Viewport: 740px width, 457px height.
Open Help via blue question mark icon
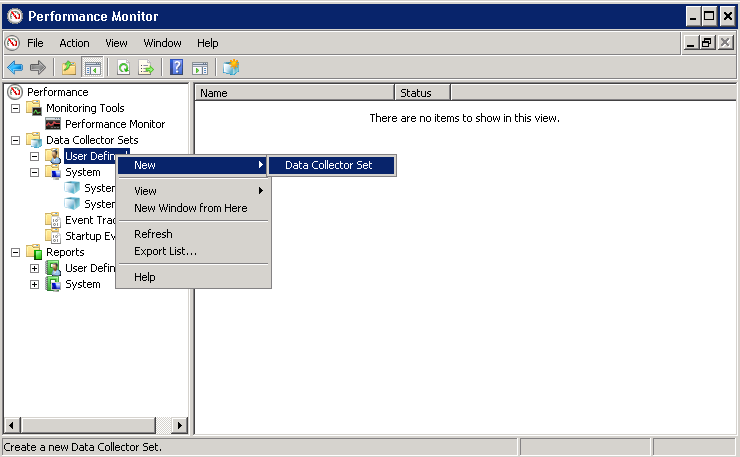click(x=177, y=68)
